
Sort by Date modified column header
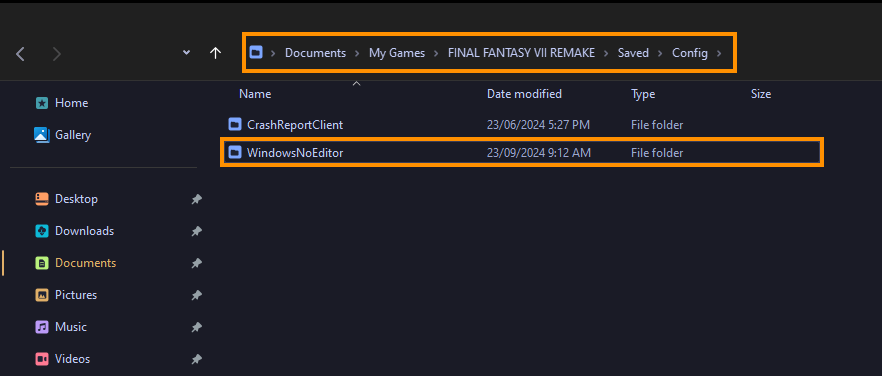coord(524,94)
